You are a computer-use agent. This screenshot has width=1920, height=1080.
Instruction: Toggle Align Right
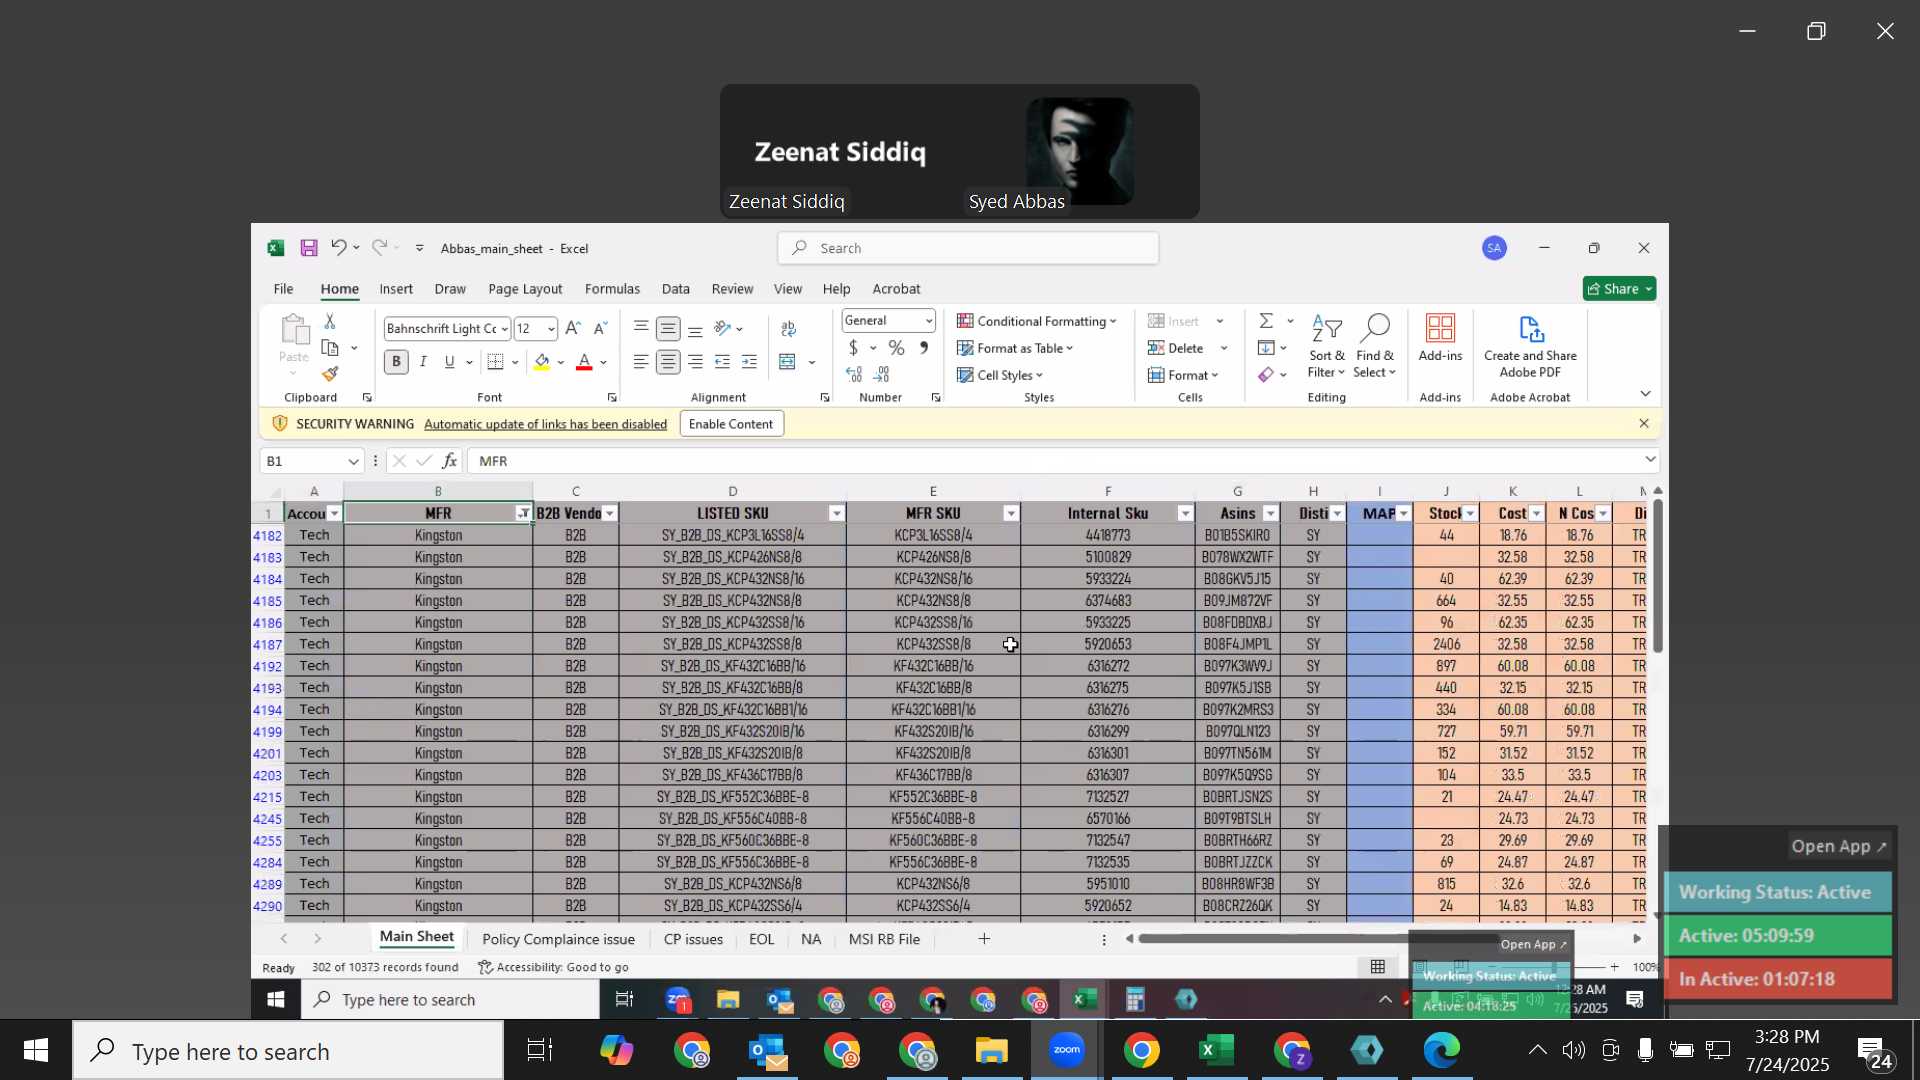click(695, 362)
